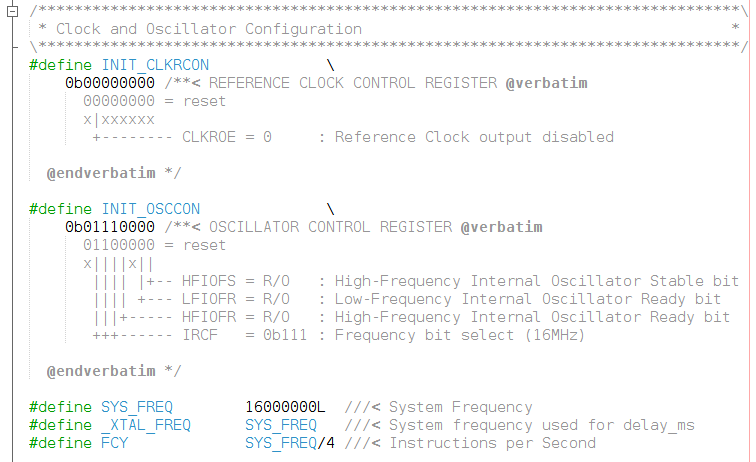Click the SYS_FREQ macro definition name
Screen dimensions: 756x462
click(x=137, y=407)
